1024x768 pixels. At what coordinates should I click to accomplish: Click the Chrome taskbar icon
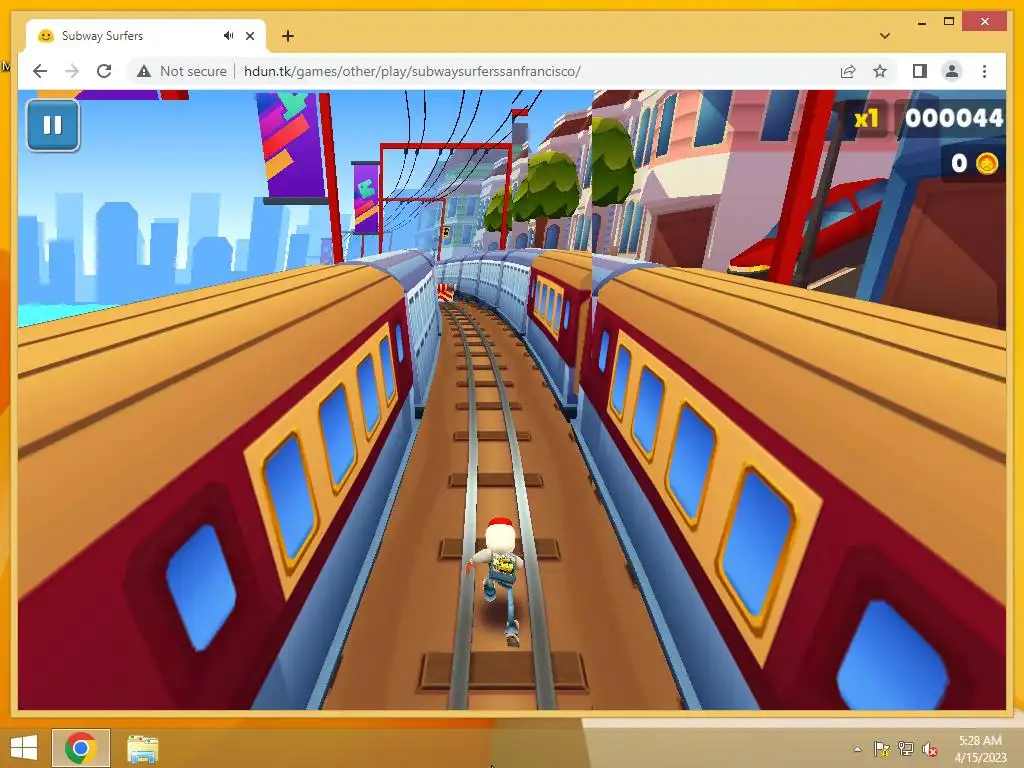click(80, 748)
